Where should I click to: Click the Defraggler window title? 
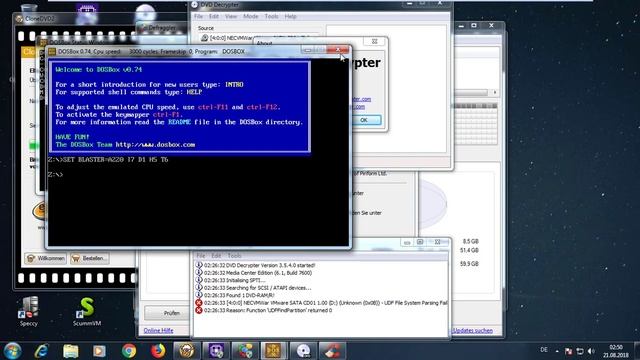(x=162, y=28)
